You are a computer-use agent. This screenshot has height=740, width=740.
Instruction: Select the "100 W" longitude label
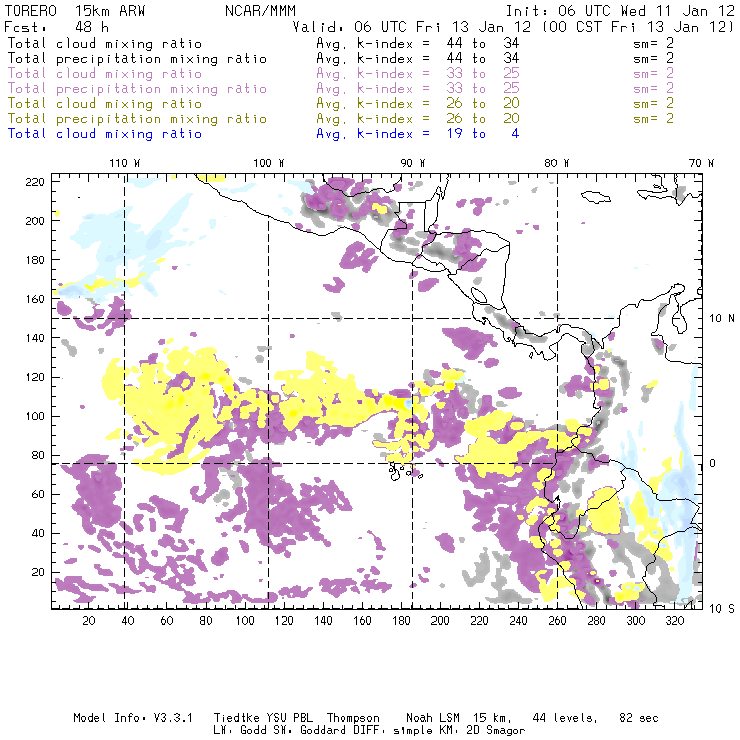(x=269, y=163)
